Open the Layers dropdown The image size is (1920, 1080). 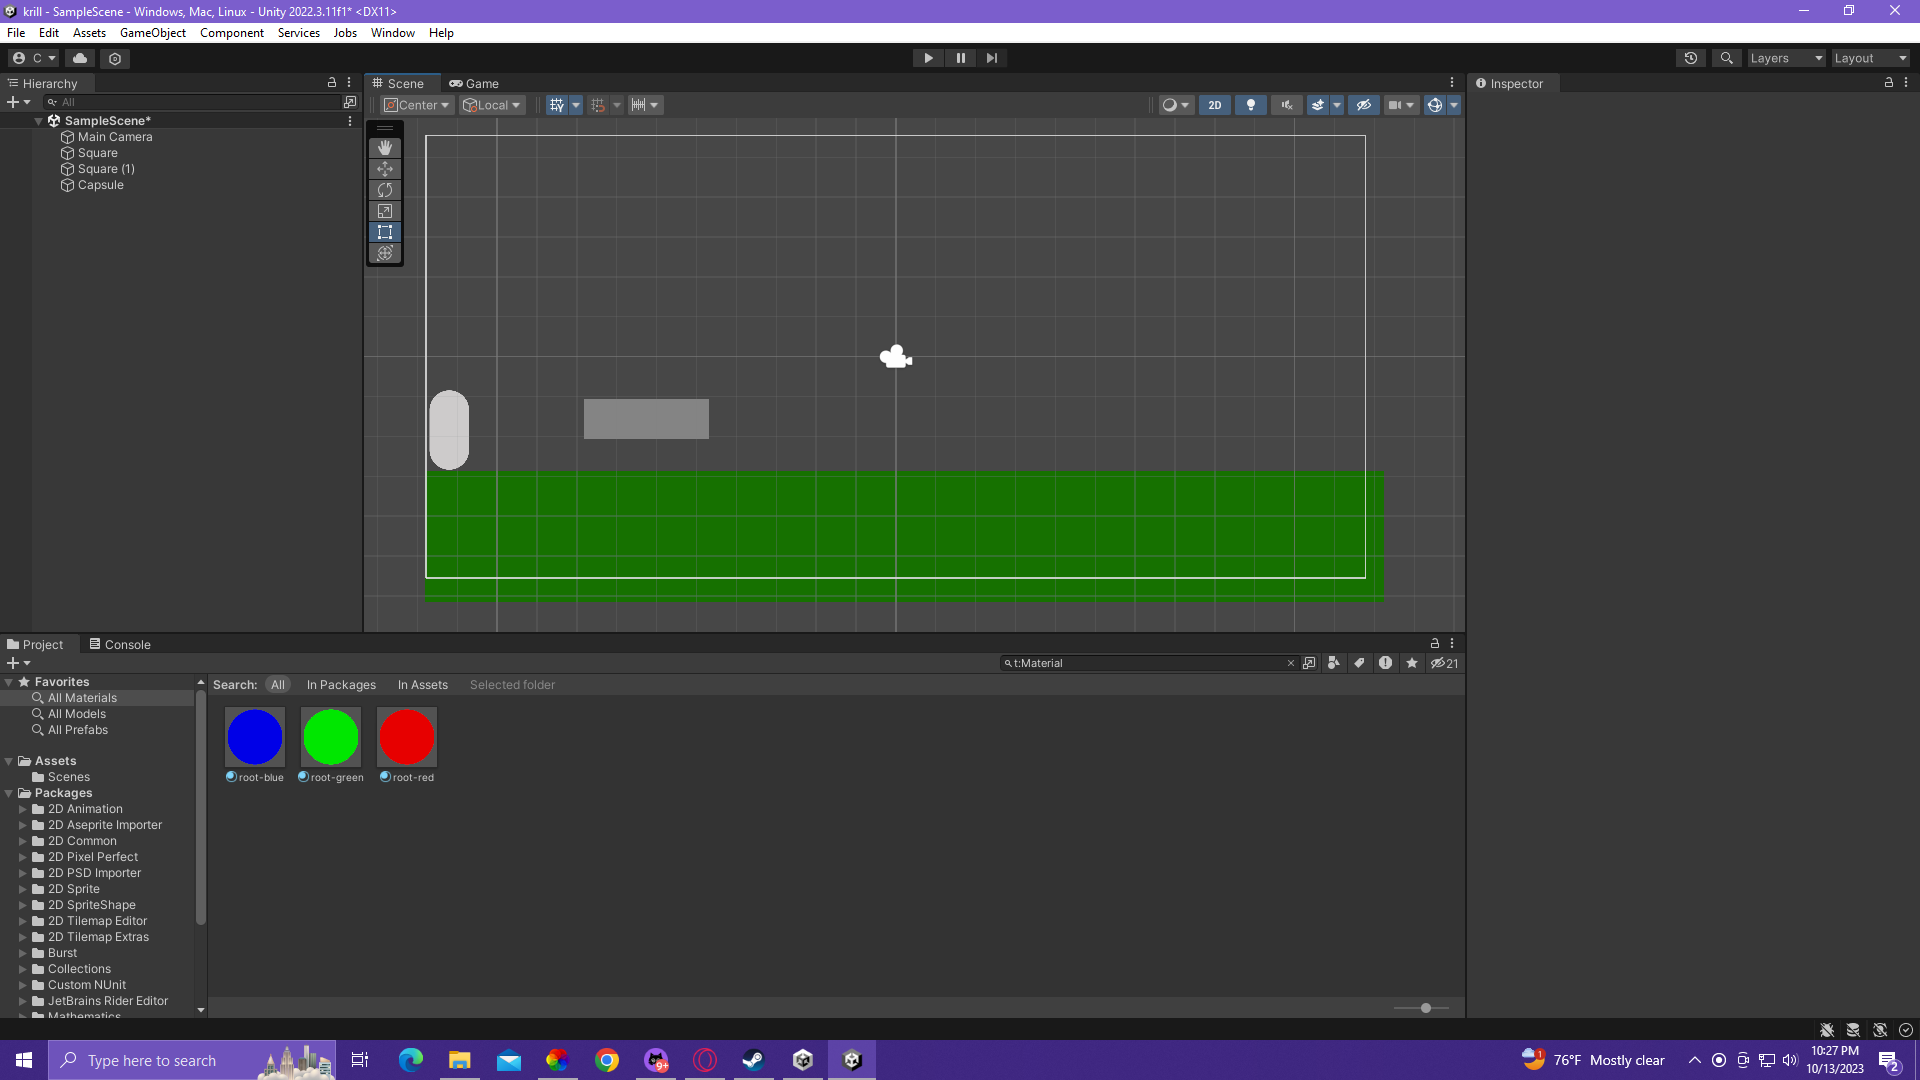[x=1786, y=58]
